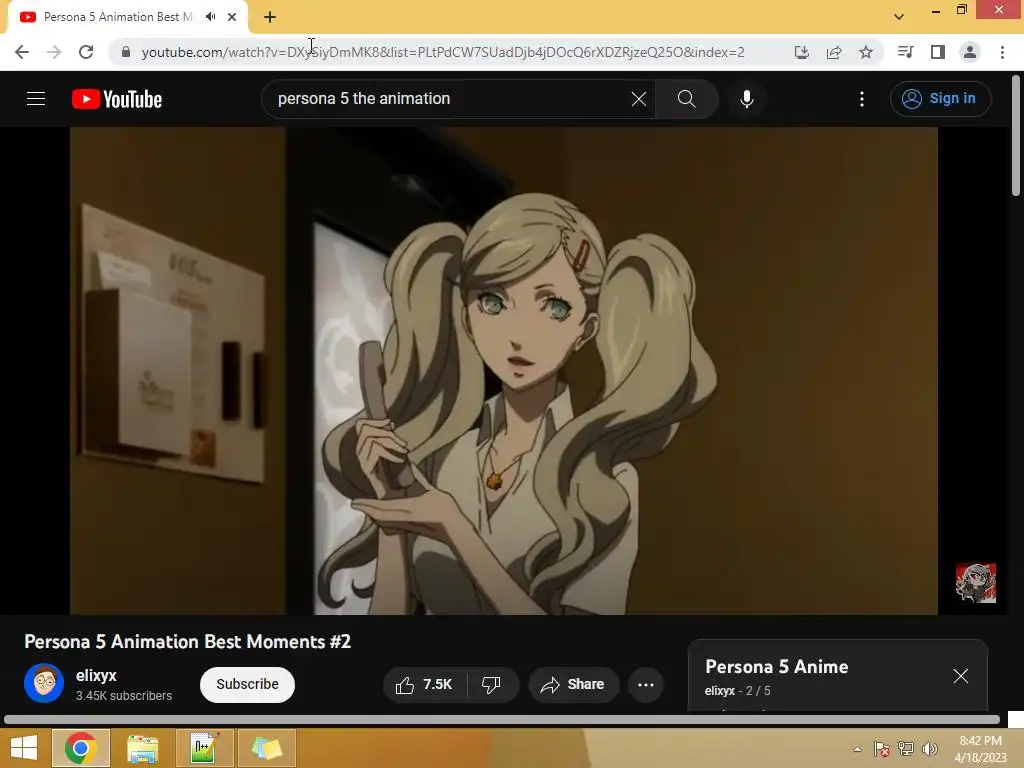1024x768 pixels.
Task: Sign in to YouTube
Action: 940,99
